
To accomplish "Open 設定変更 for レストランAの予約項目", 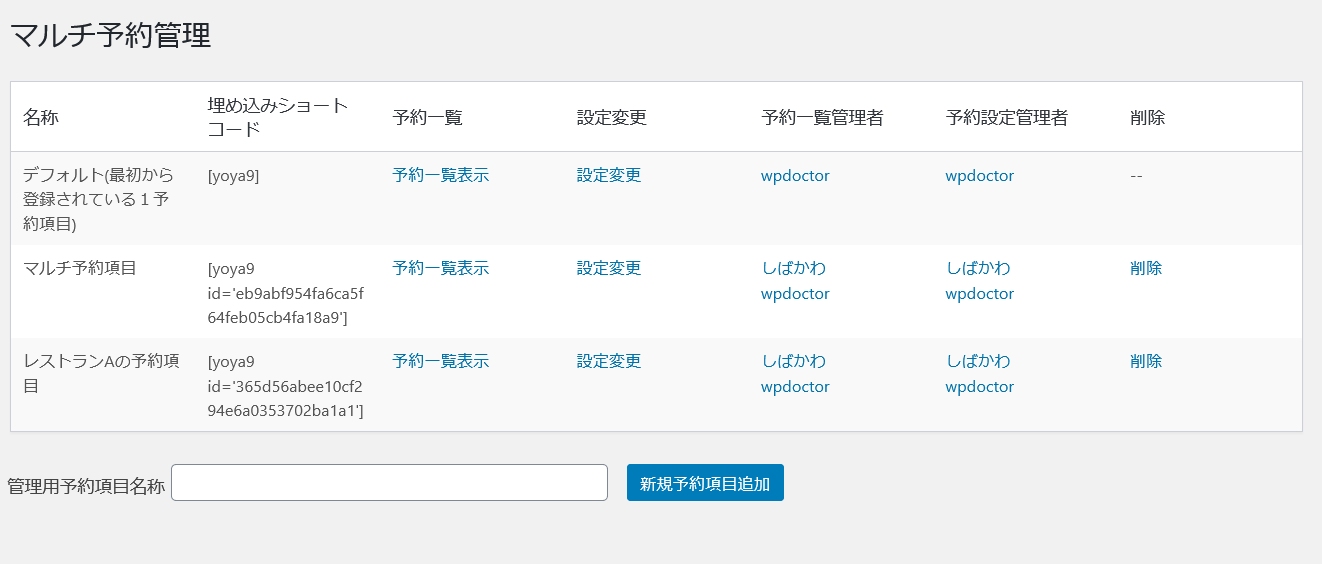I will 608,361.
